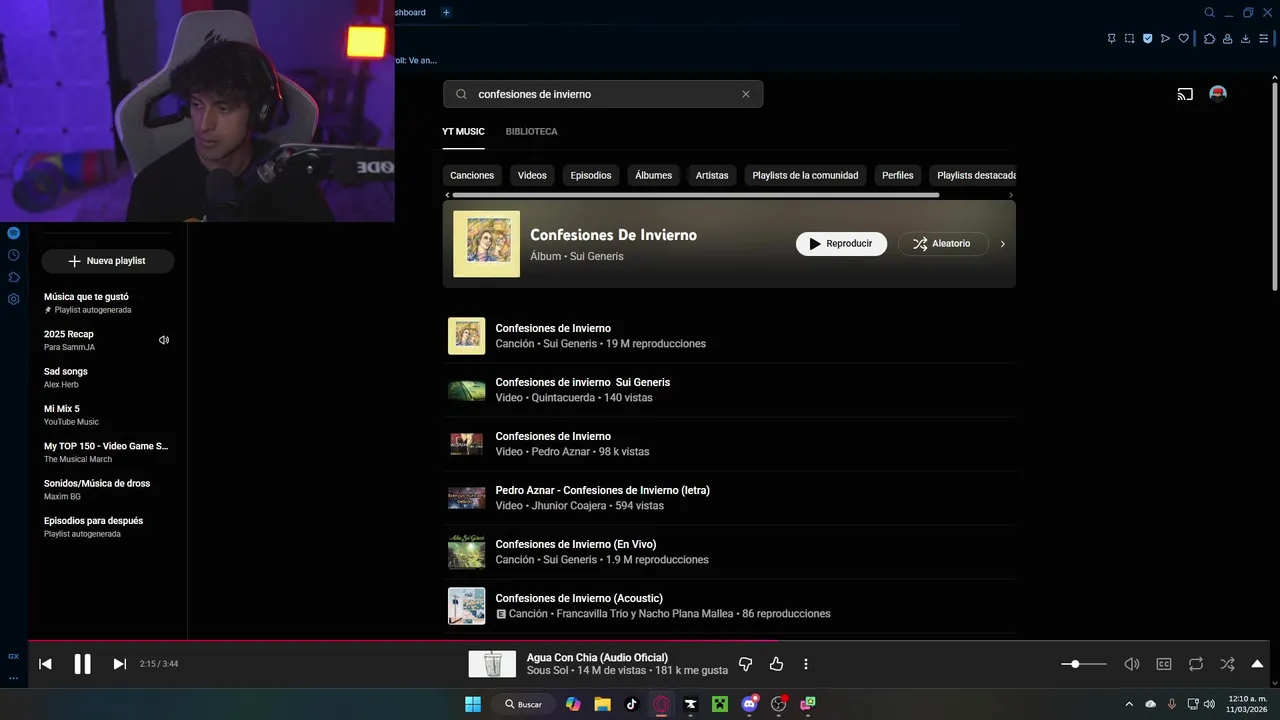Click the pin icon in browser toolbar

[1111, 39]
